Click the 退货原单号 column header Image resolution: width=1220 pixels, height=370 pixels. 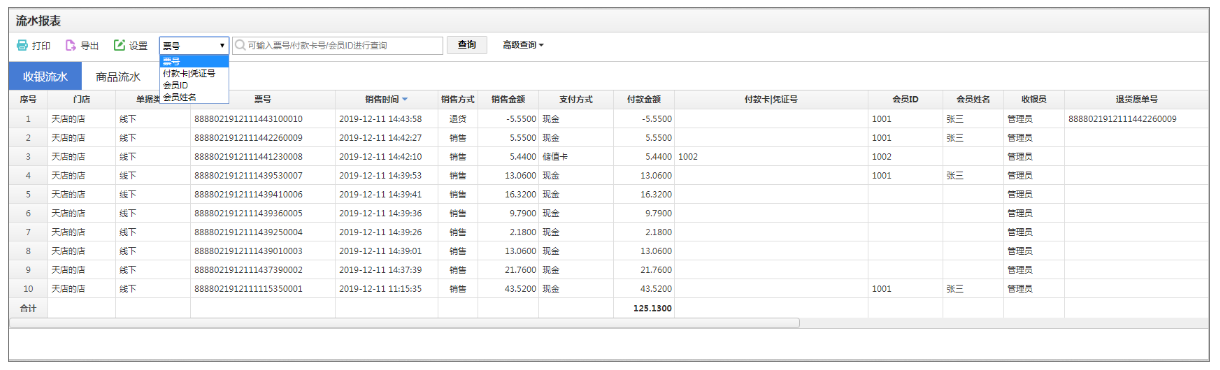(1136, 100)
